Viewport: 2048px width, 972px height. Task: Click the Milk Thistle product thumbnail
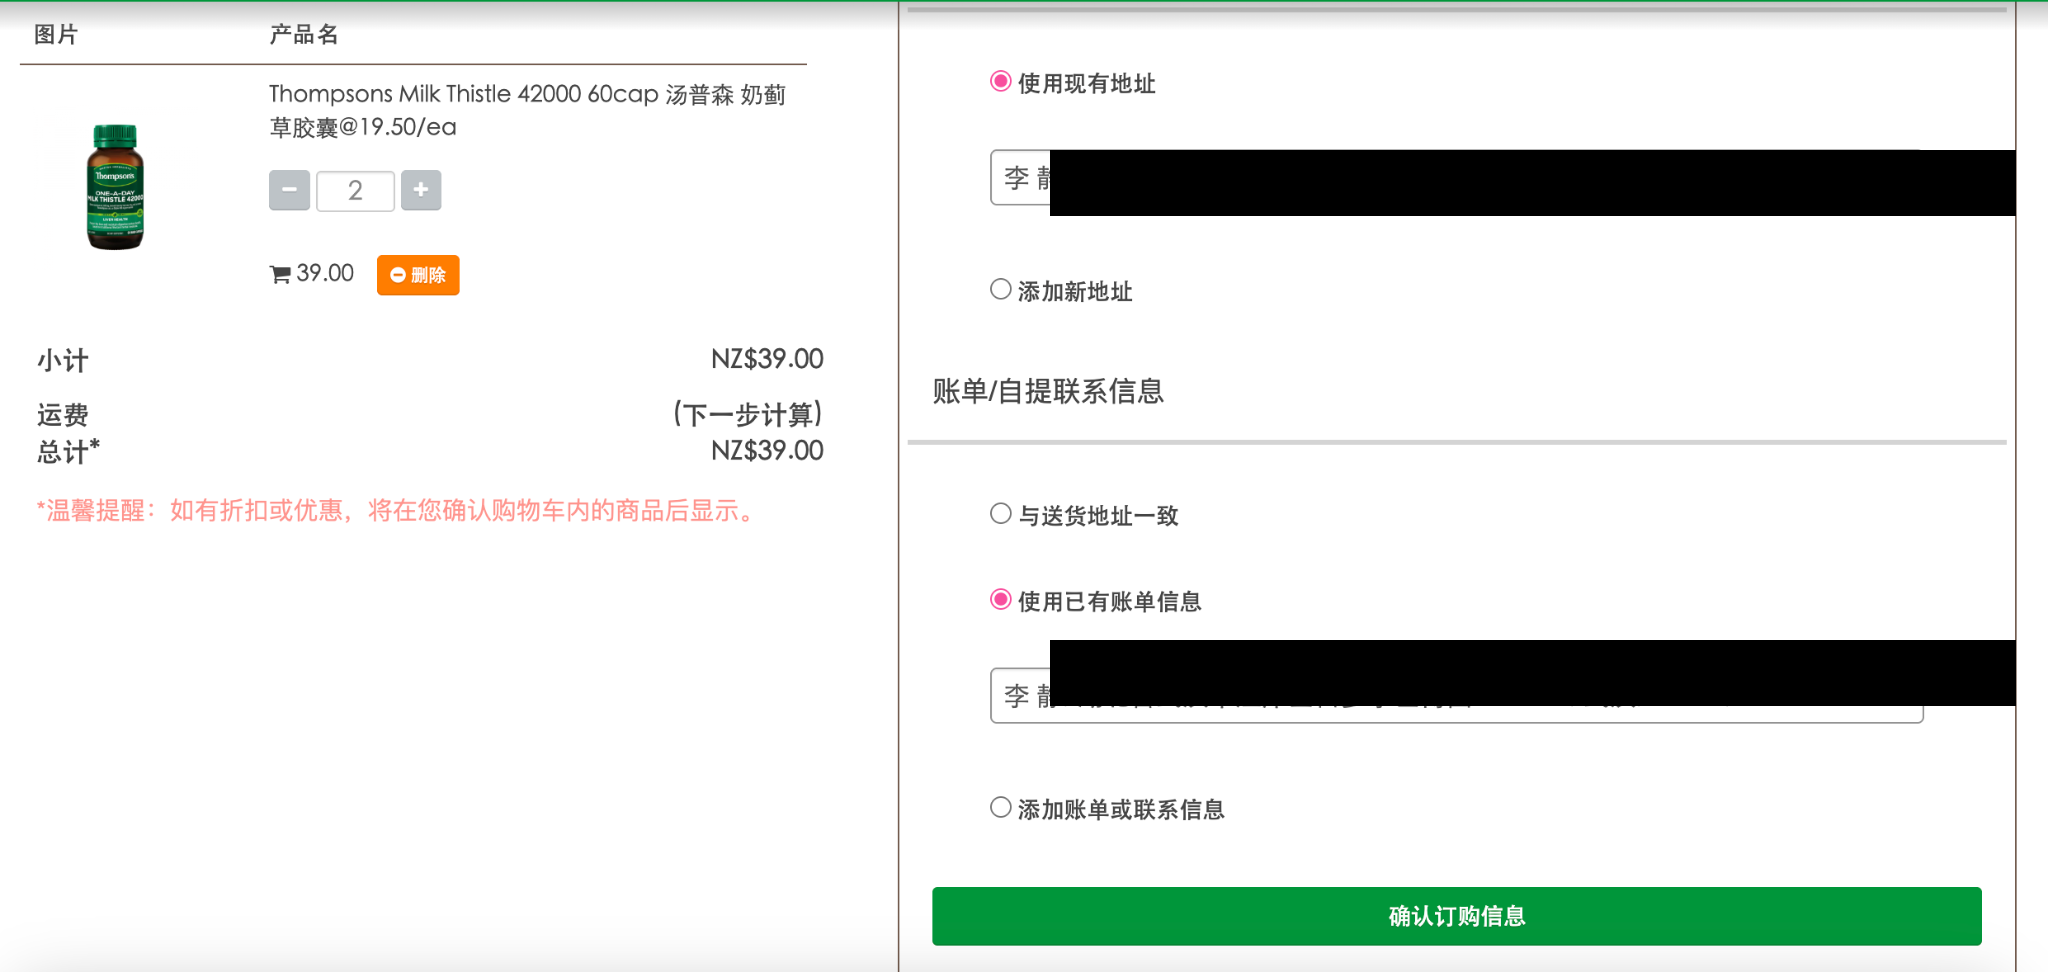(115, 187)
